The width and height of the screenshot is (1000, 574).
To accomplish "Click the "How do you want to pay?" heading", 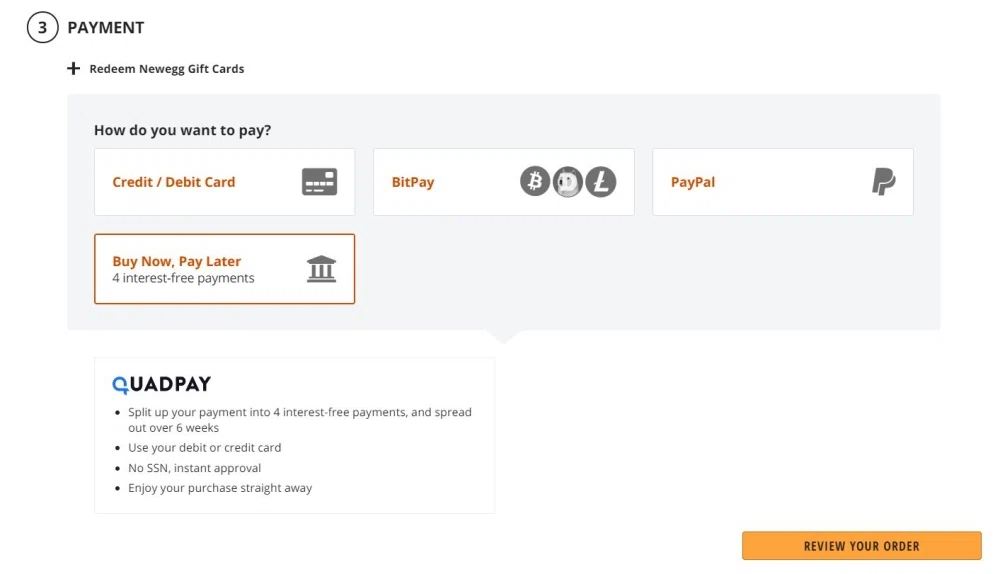I will coord(182,130).
